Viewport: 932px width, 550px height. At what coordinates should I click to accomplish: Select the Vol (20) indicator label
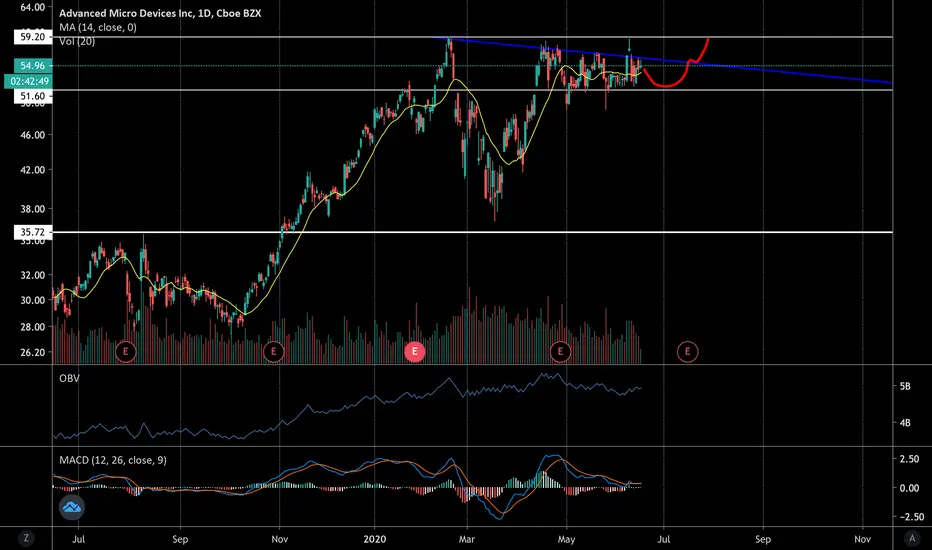click(77, 41)
